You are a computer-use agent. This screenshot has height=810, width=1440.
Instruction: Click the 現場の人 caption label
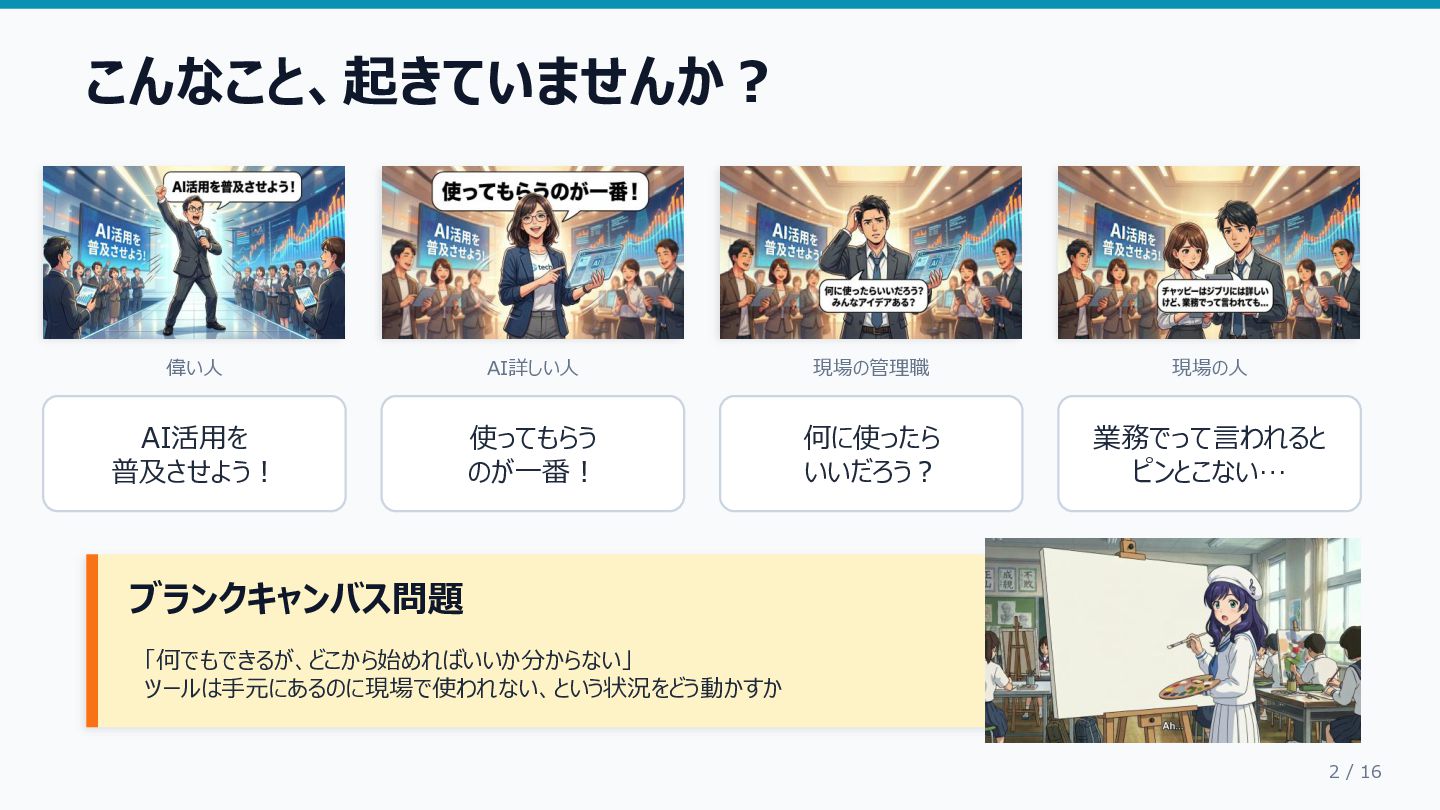pos(1209,368)
